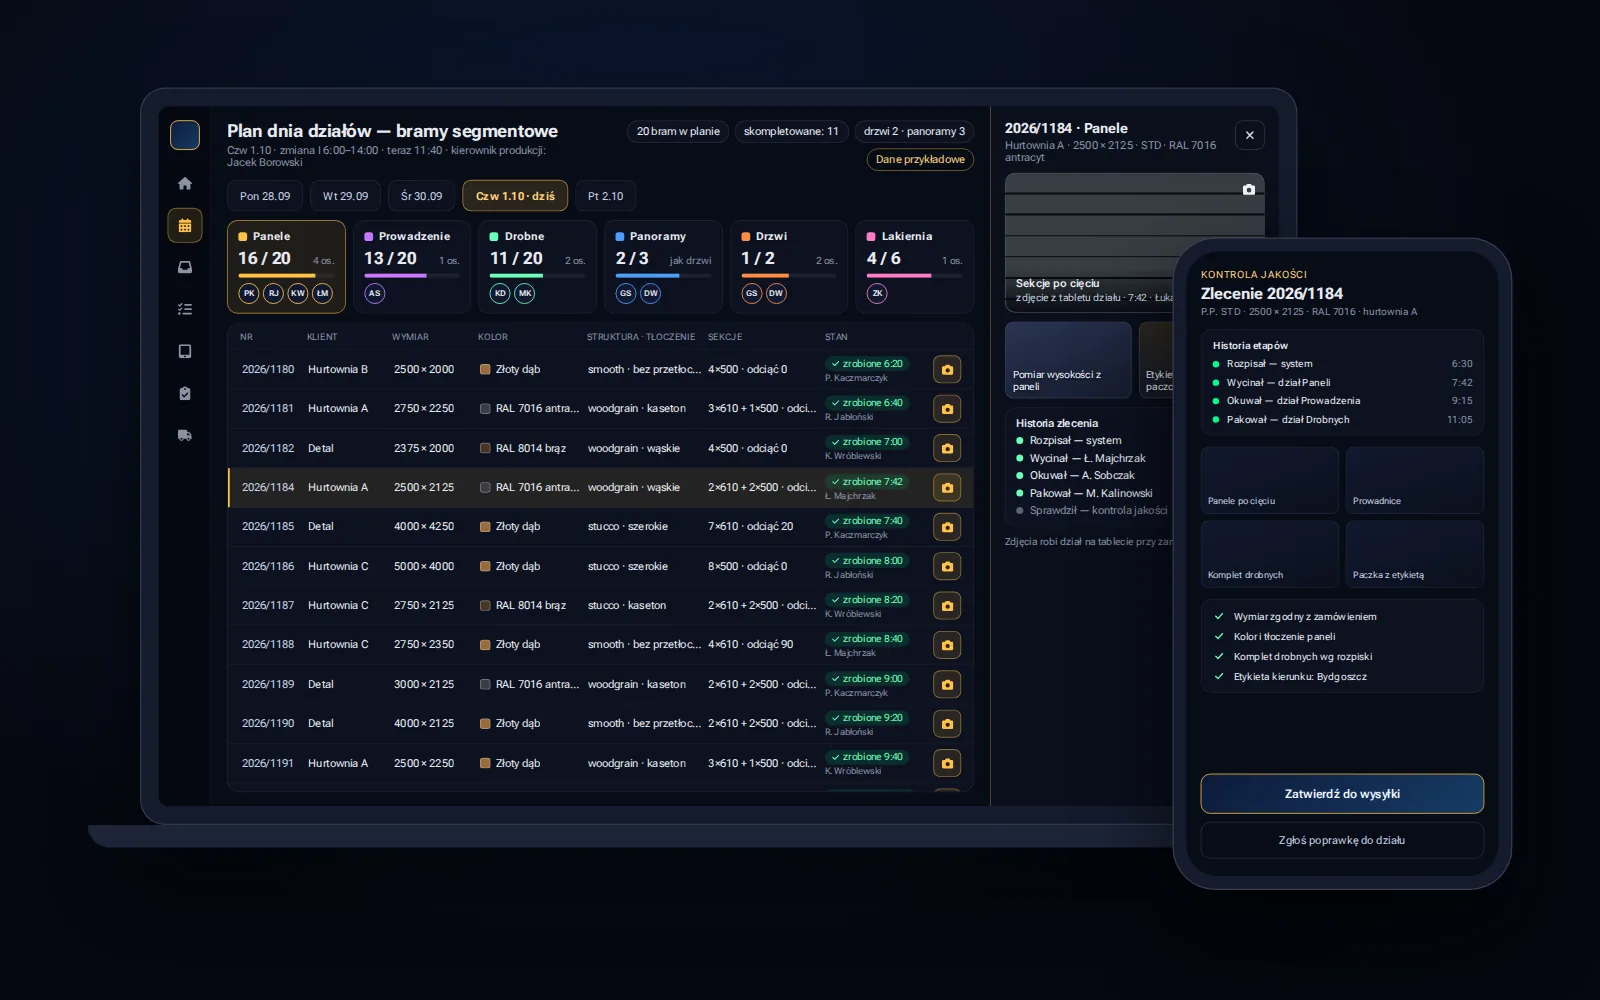Open photo camera for order 2026/1191
The width and height of the screenshot is (1600, 1000).
(x=947, y=763)
